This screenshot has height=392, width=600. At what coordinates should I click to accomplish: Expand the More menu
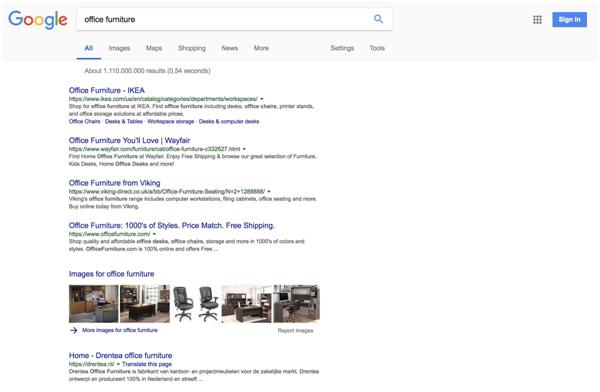tap(261, 48)
